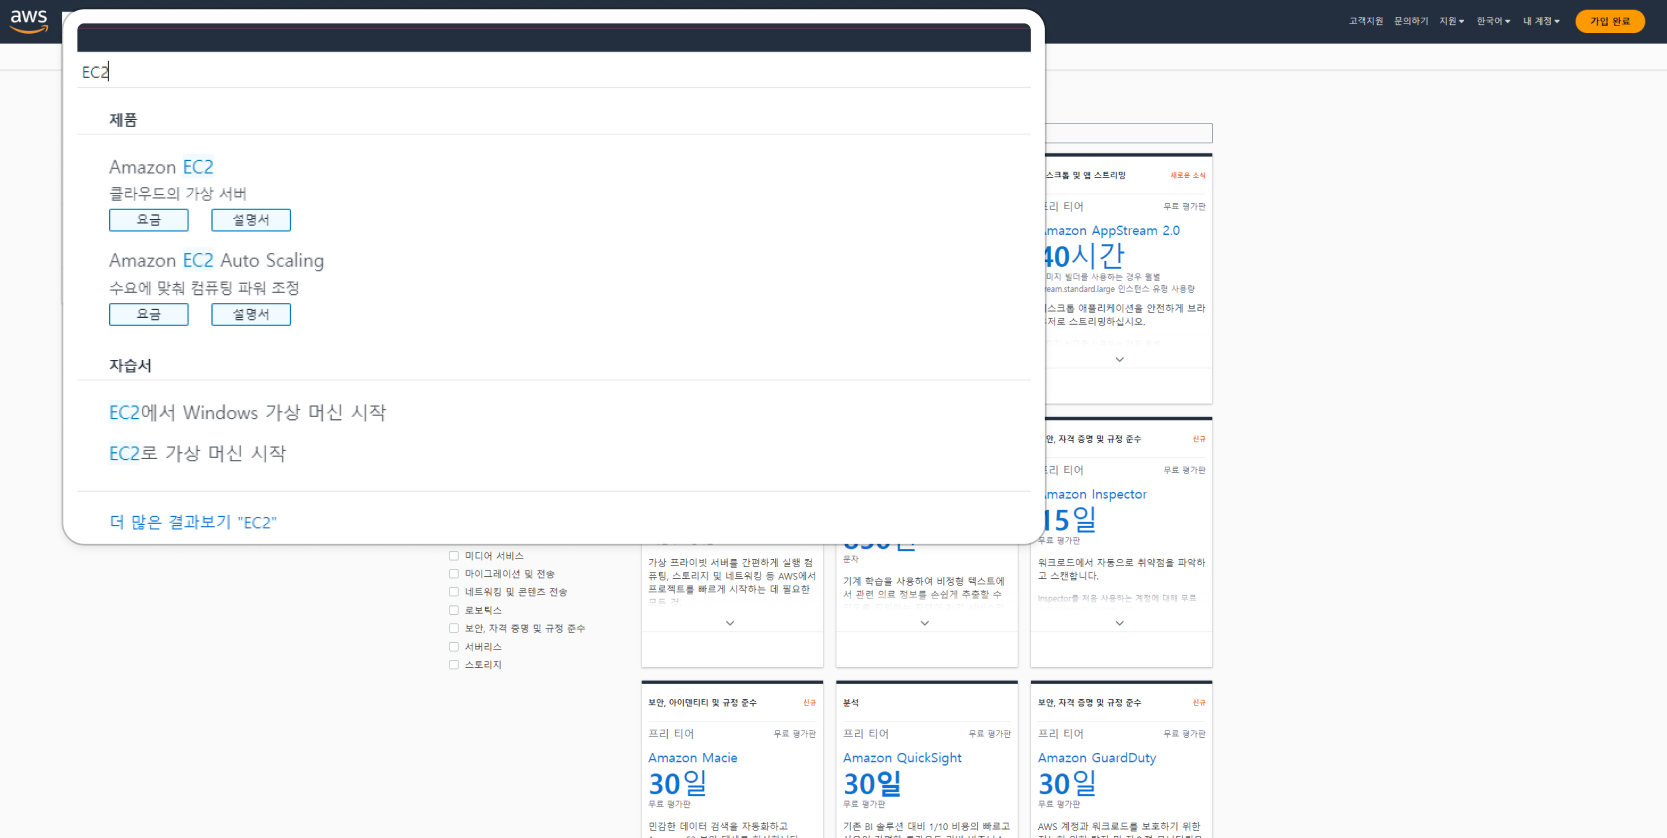This screenshot has height=838, width=1667.
Task: Check the 네트워킹 및 콘텐츠 전송 checkbox
Action: pyautogui.click(x=454, y=592)
